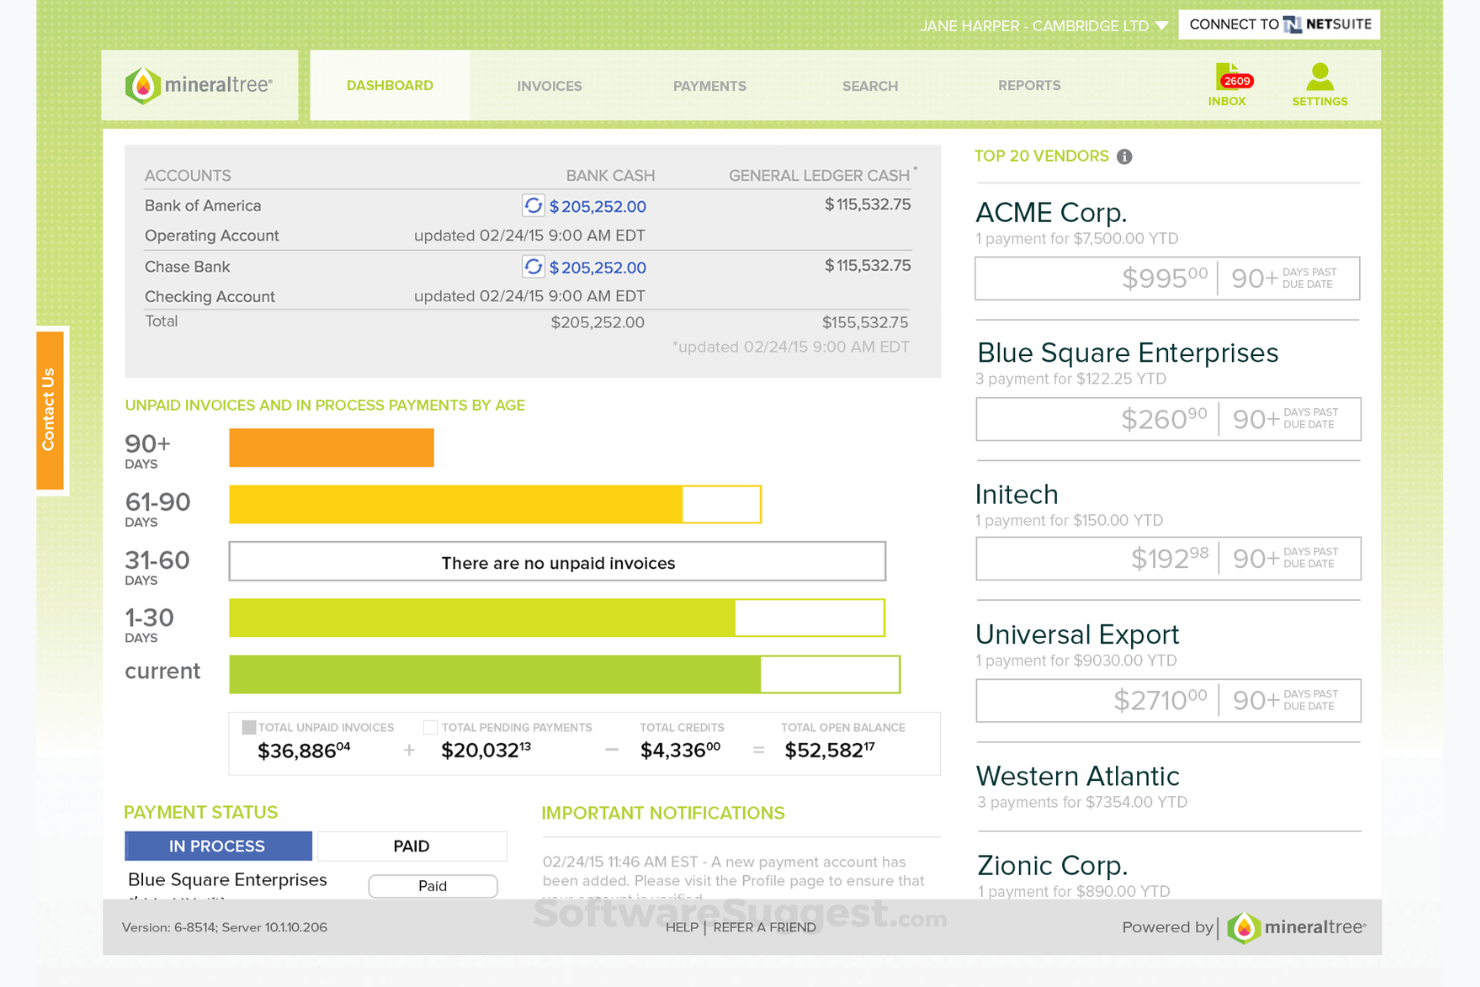Click the $20,032.13 pending payments total
Image resolution: width=1480 pixels, height=987 pixels.
point(486,750)
